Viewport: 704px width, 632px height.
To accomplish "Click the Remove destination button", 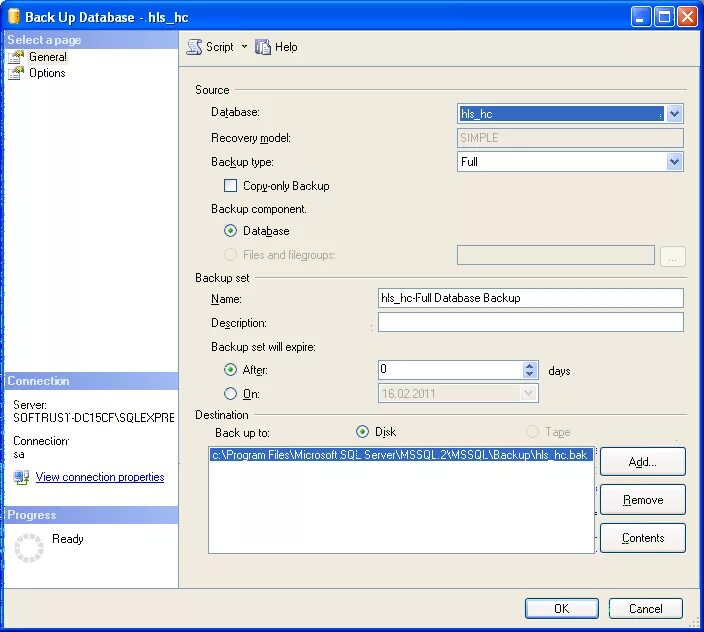I will [x=642, y=500].
